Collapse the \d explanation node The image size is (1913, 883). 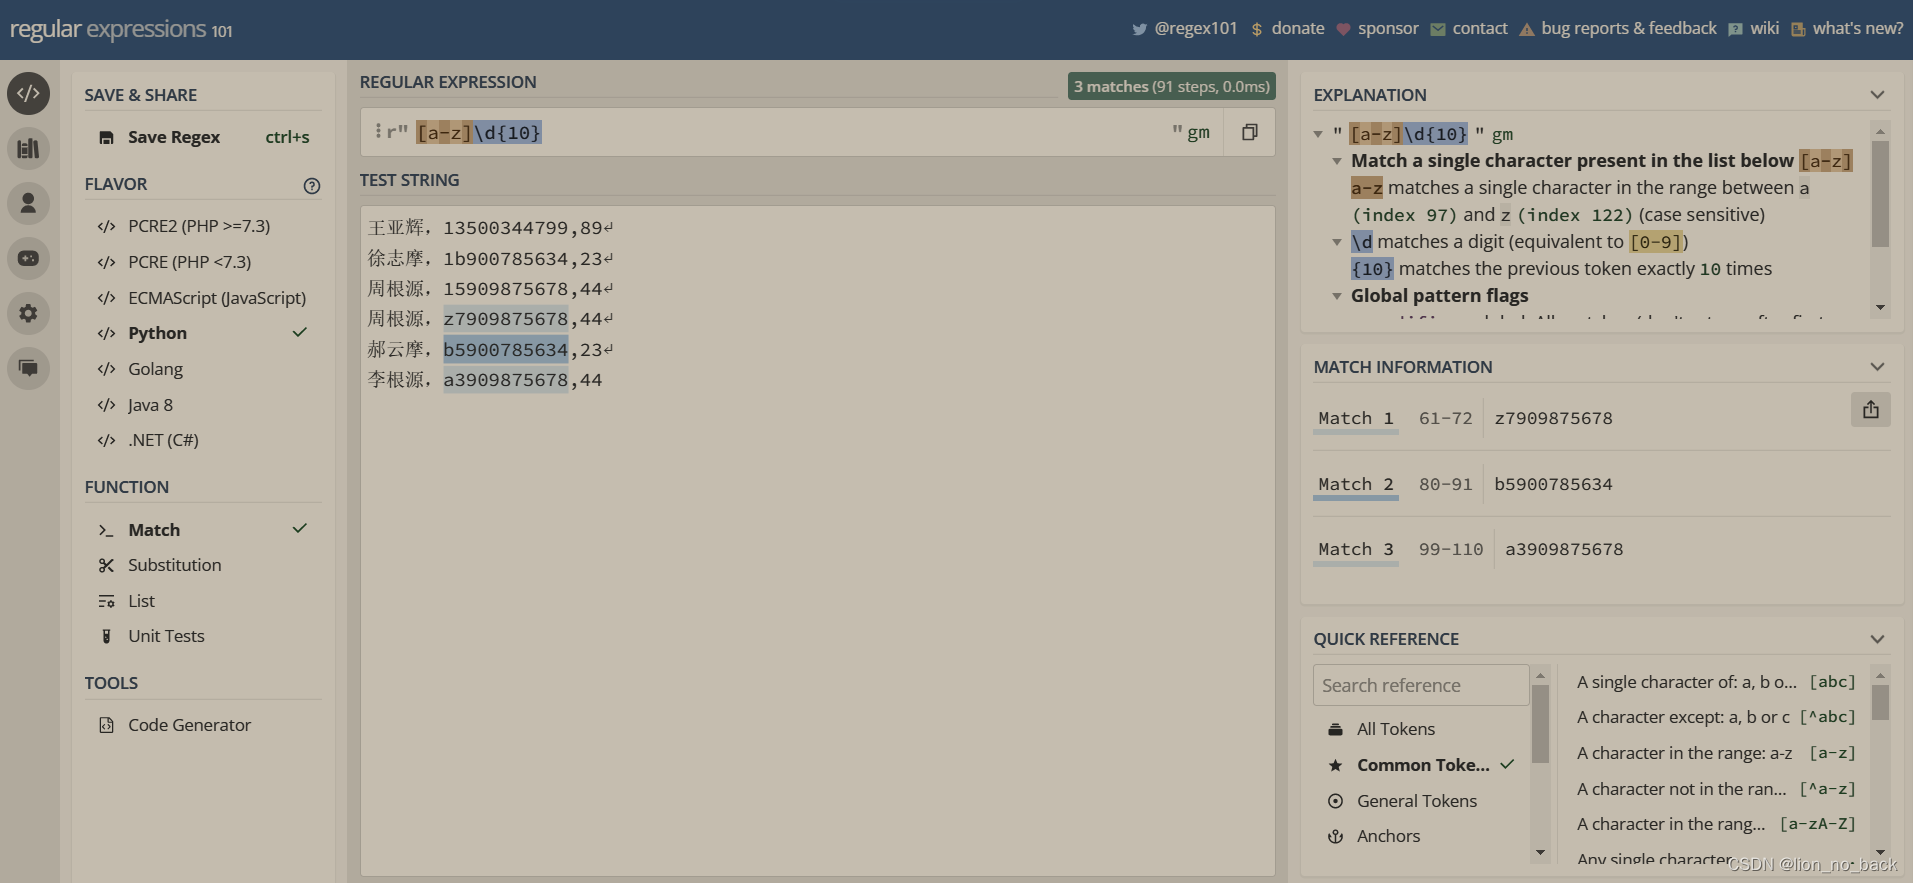pos(1337,242)
